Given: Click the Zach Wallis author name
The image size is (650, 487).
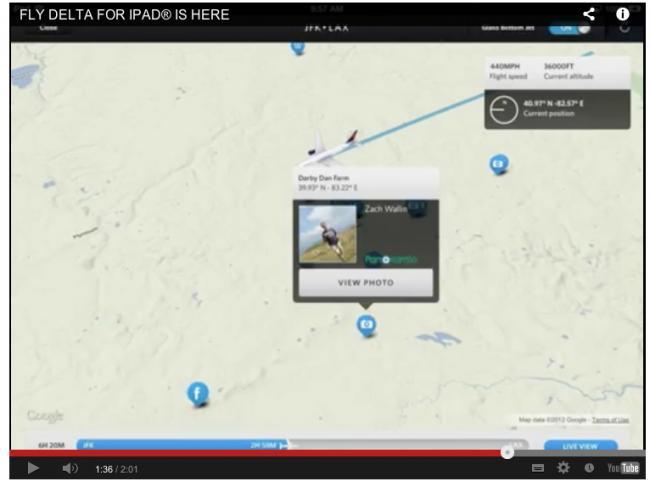Looking at the screenshot, I should (386, 209).
